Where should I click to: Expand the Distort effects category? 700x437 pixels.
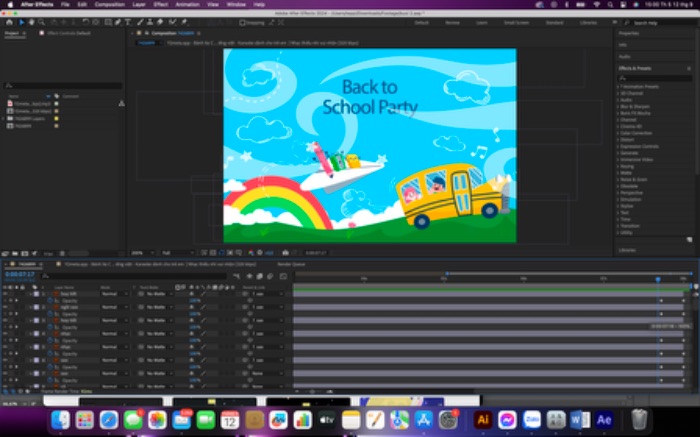[618, 139]
